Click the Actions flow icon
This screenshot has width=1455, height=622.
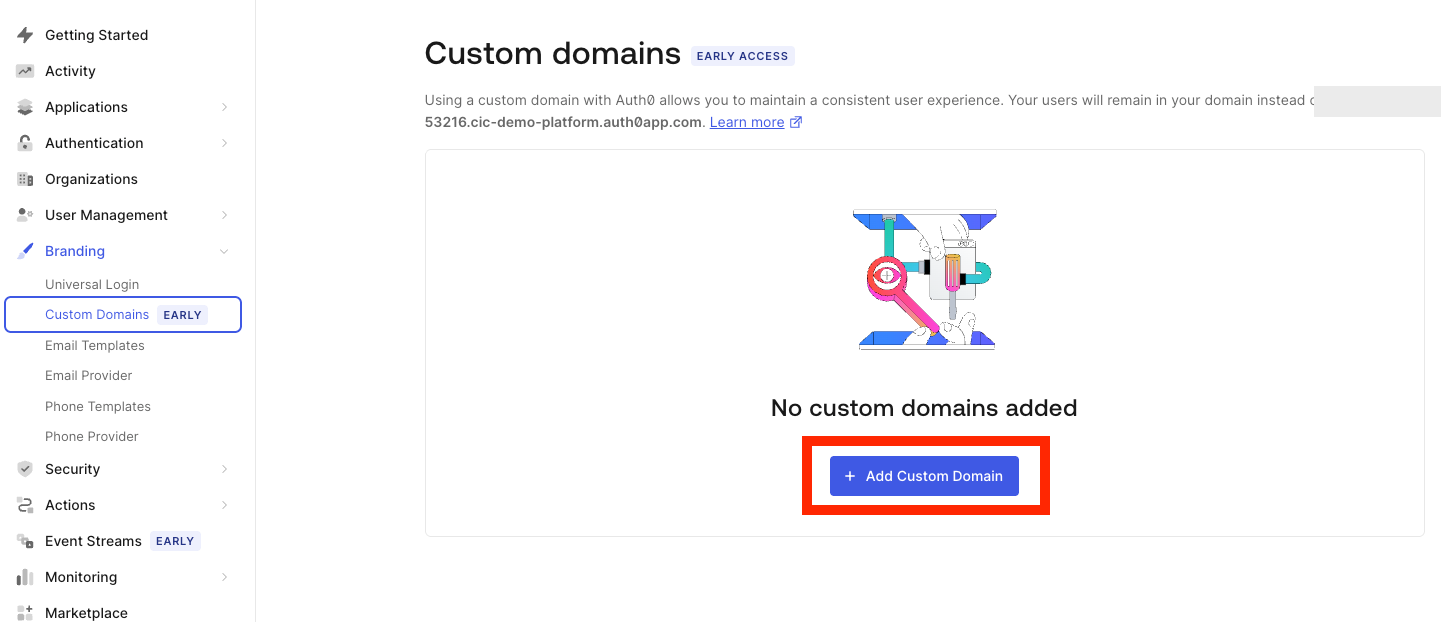pos(25,505)
